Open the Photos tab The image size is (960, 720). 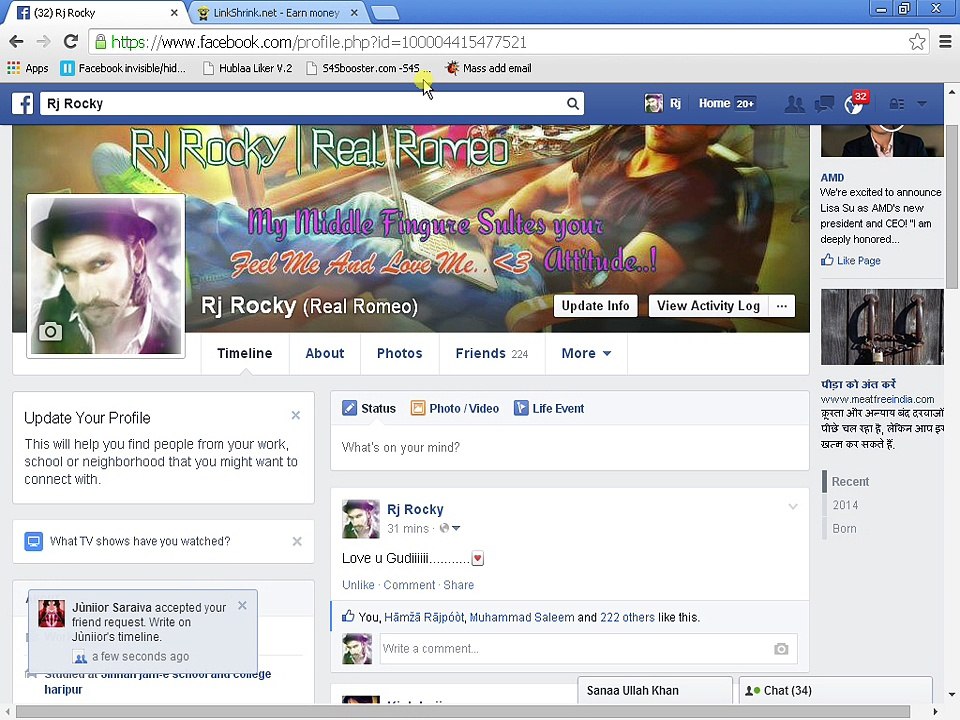point(399,353)
